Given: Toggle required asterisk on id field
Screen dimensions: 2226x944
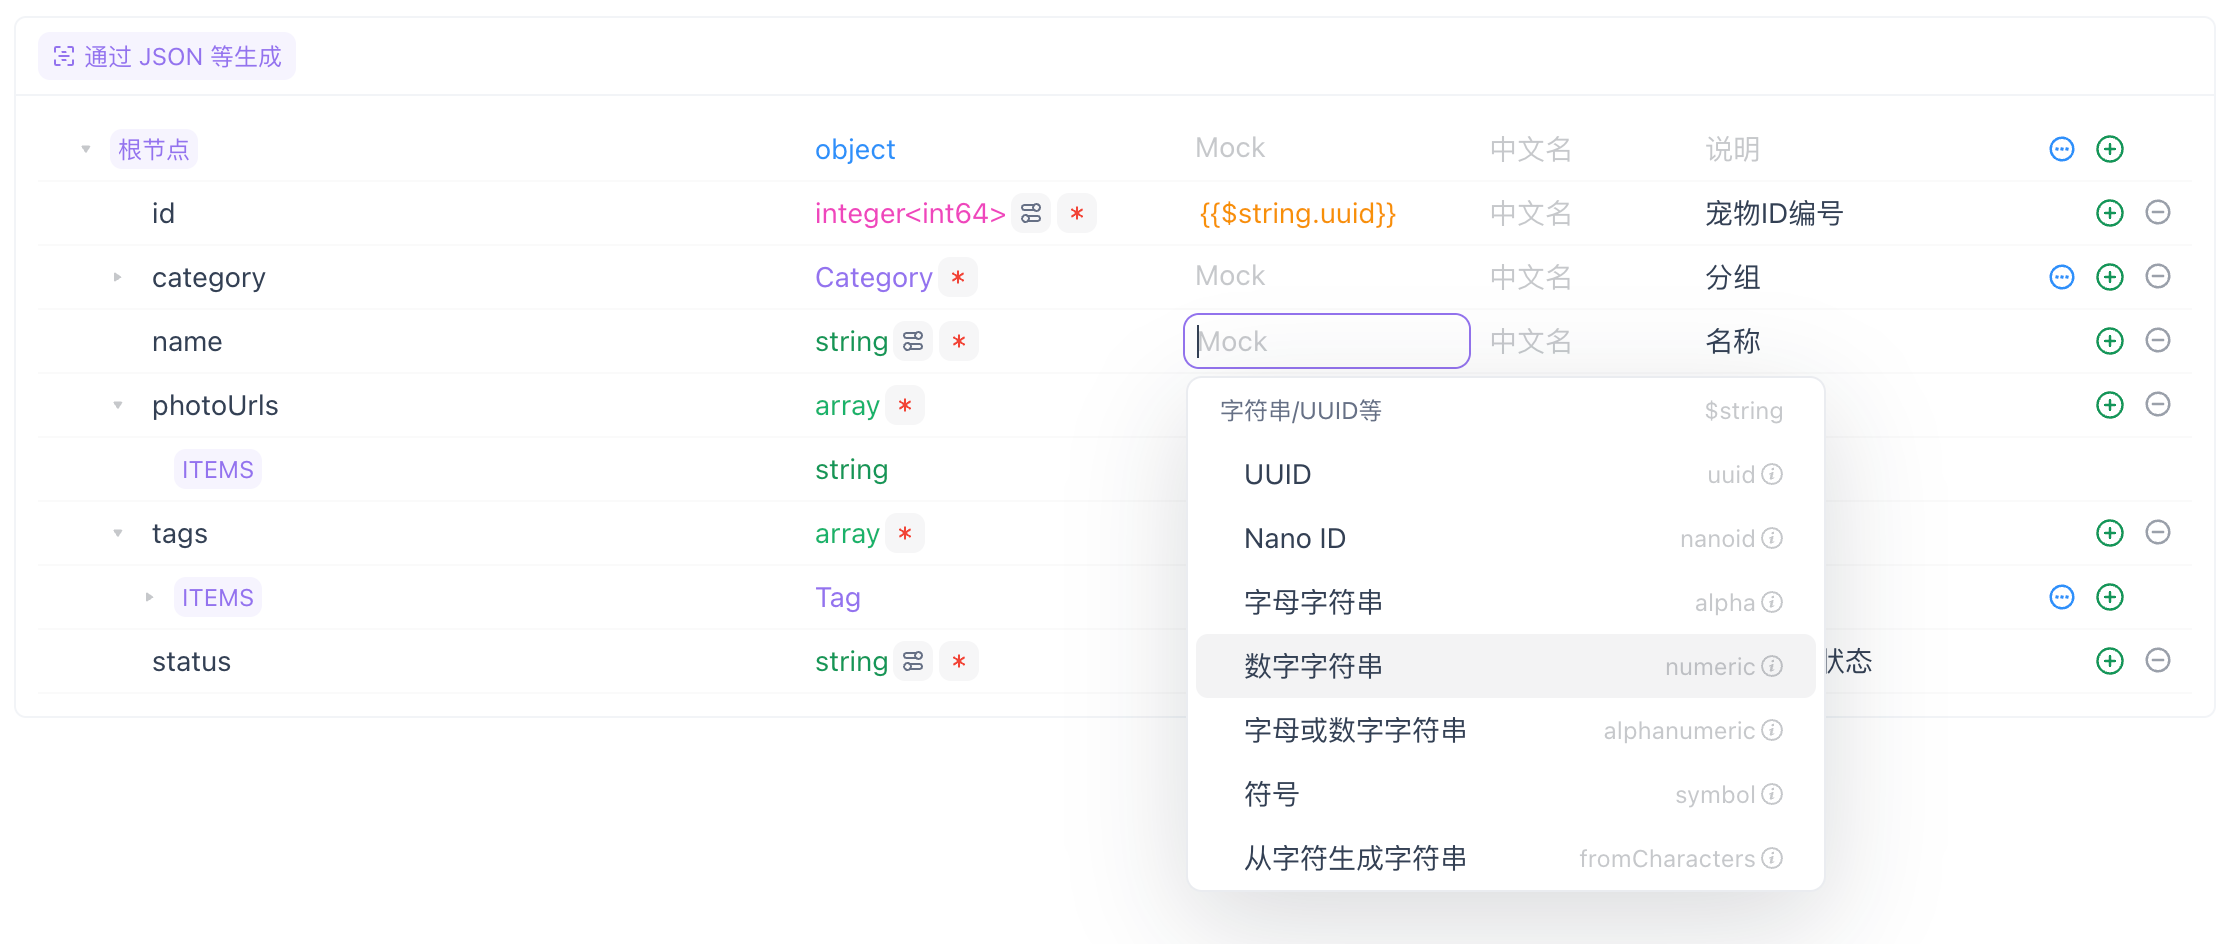Looking at the screenshot, I should pos(1077,213).
